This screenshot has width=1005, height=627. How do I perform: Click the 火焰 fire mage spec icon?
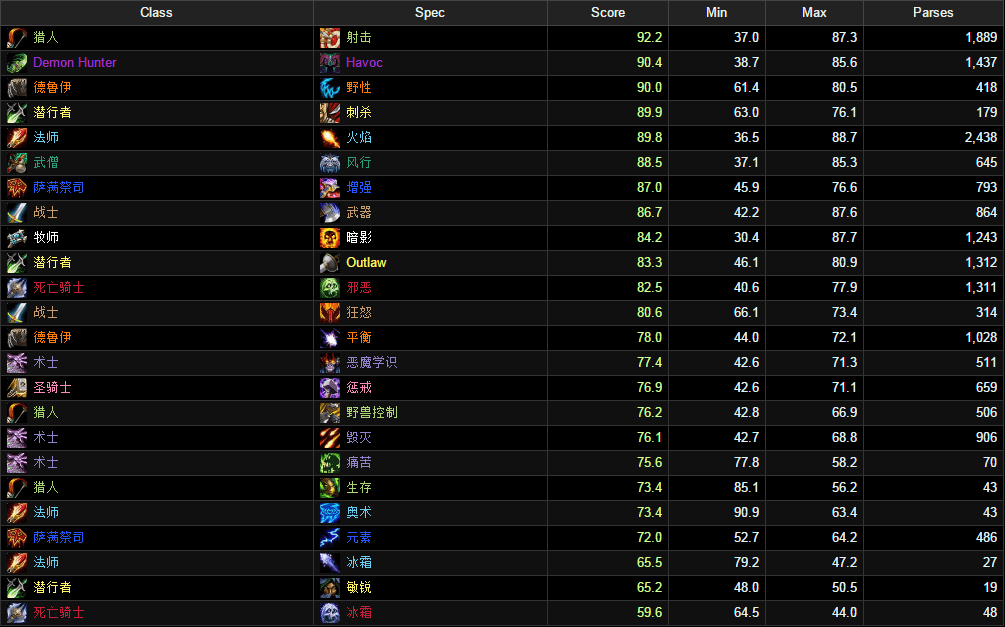pos(330,138)
